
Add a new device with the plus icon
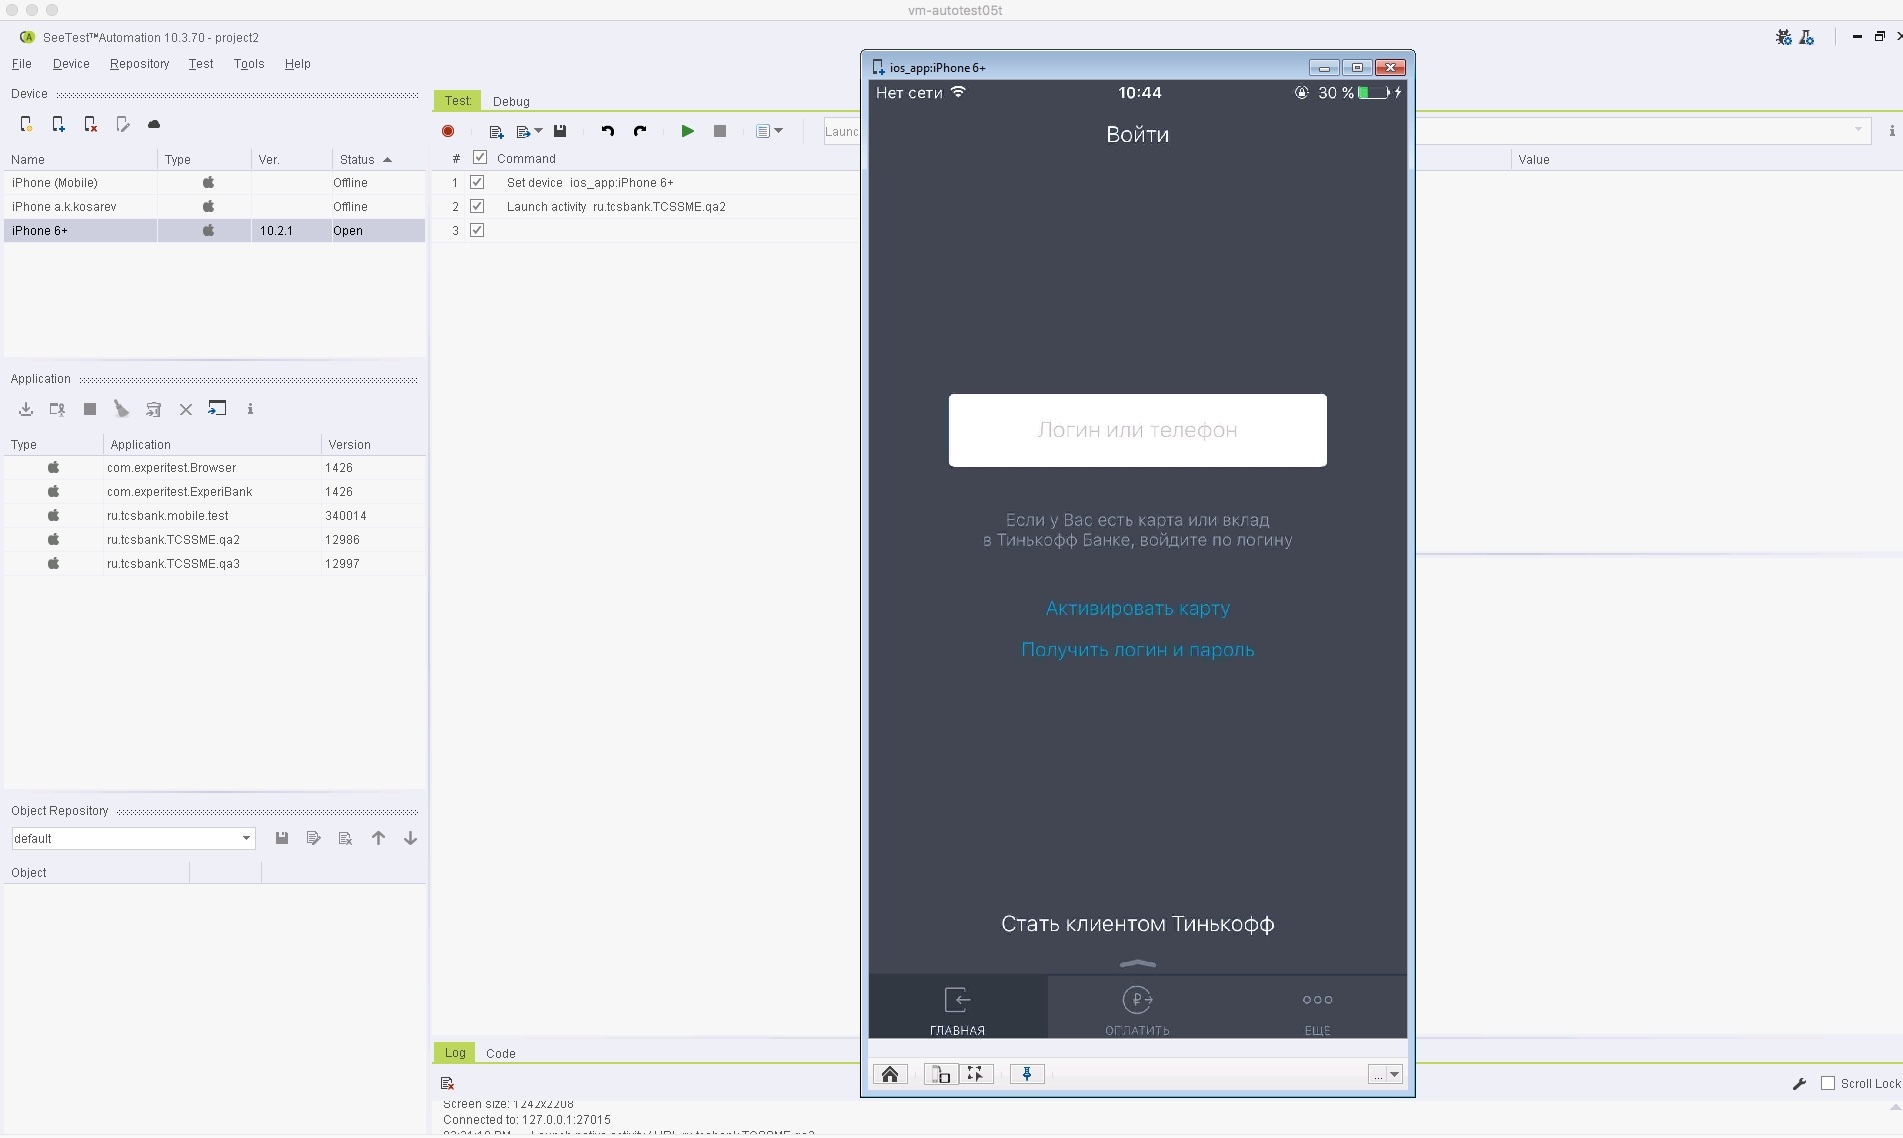[x=58, y=124]
